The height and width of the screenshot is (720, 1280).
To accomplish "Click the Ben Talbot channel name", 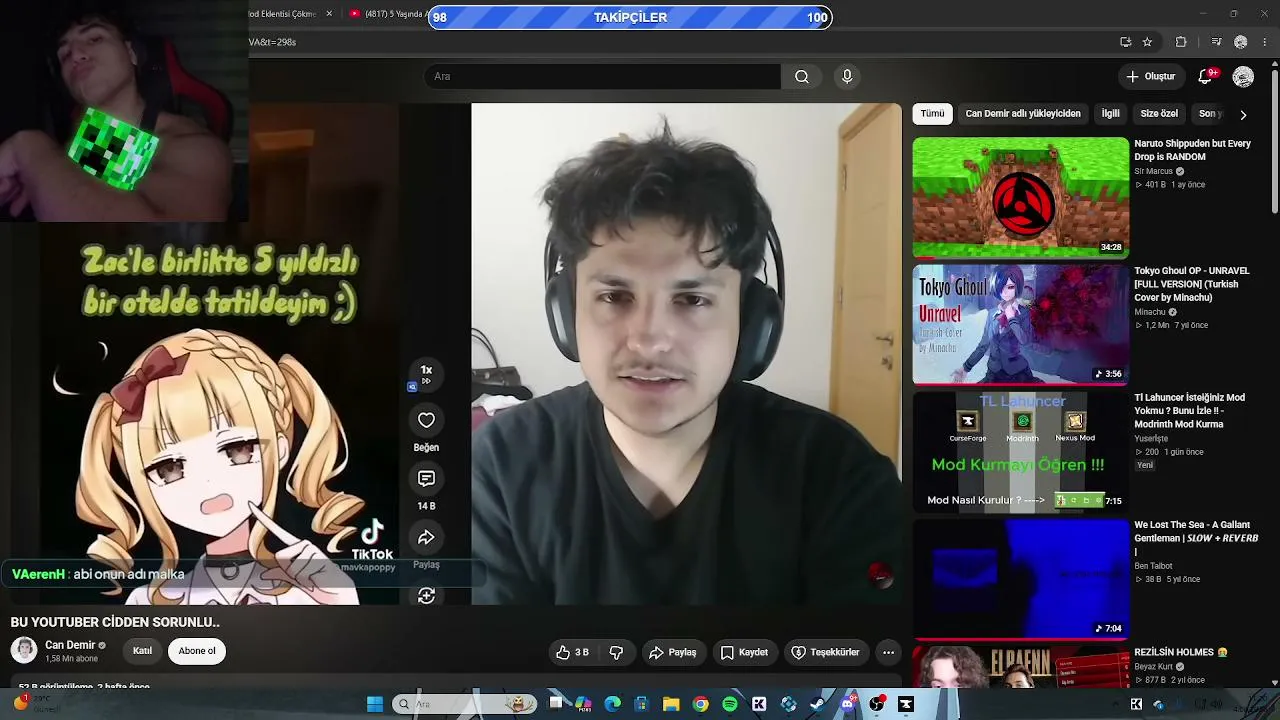I will [1154, 565].
